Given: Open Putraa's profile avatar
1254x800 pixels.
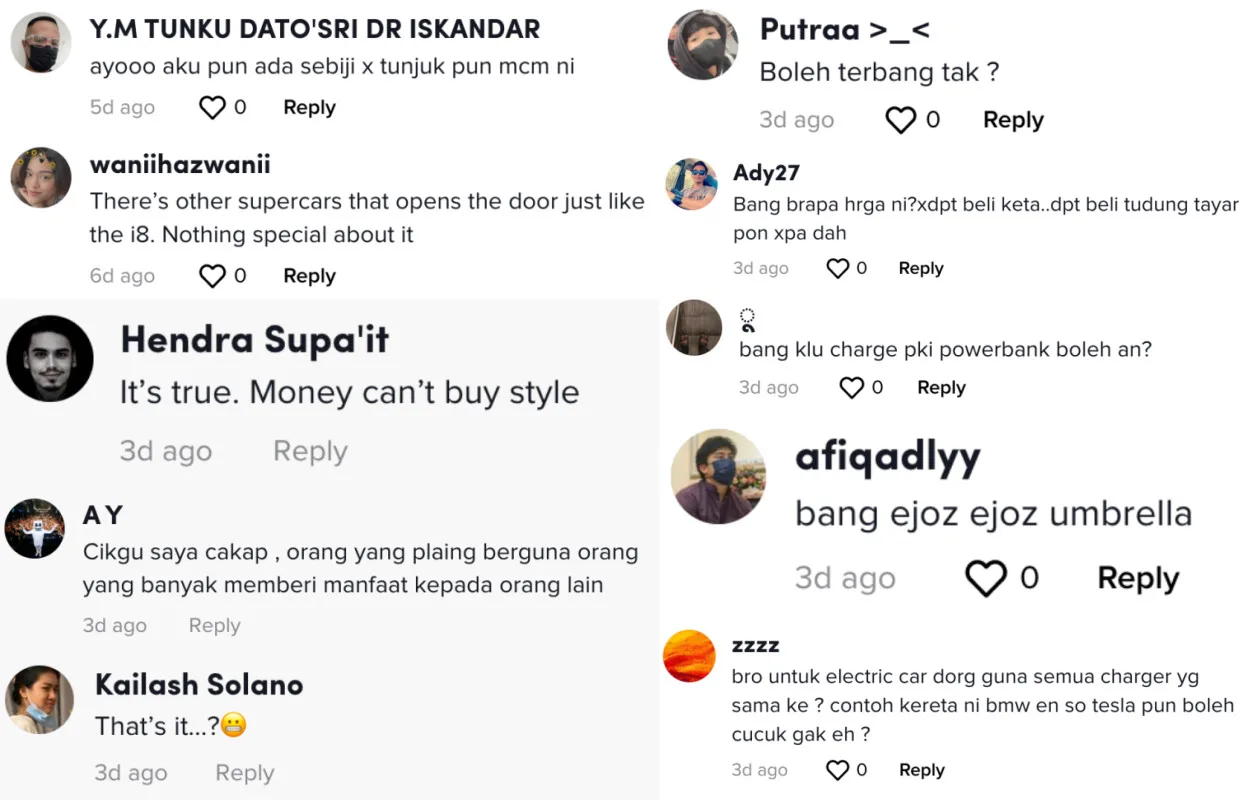Looking at the screenshot, I should (x=703, y=45).
